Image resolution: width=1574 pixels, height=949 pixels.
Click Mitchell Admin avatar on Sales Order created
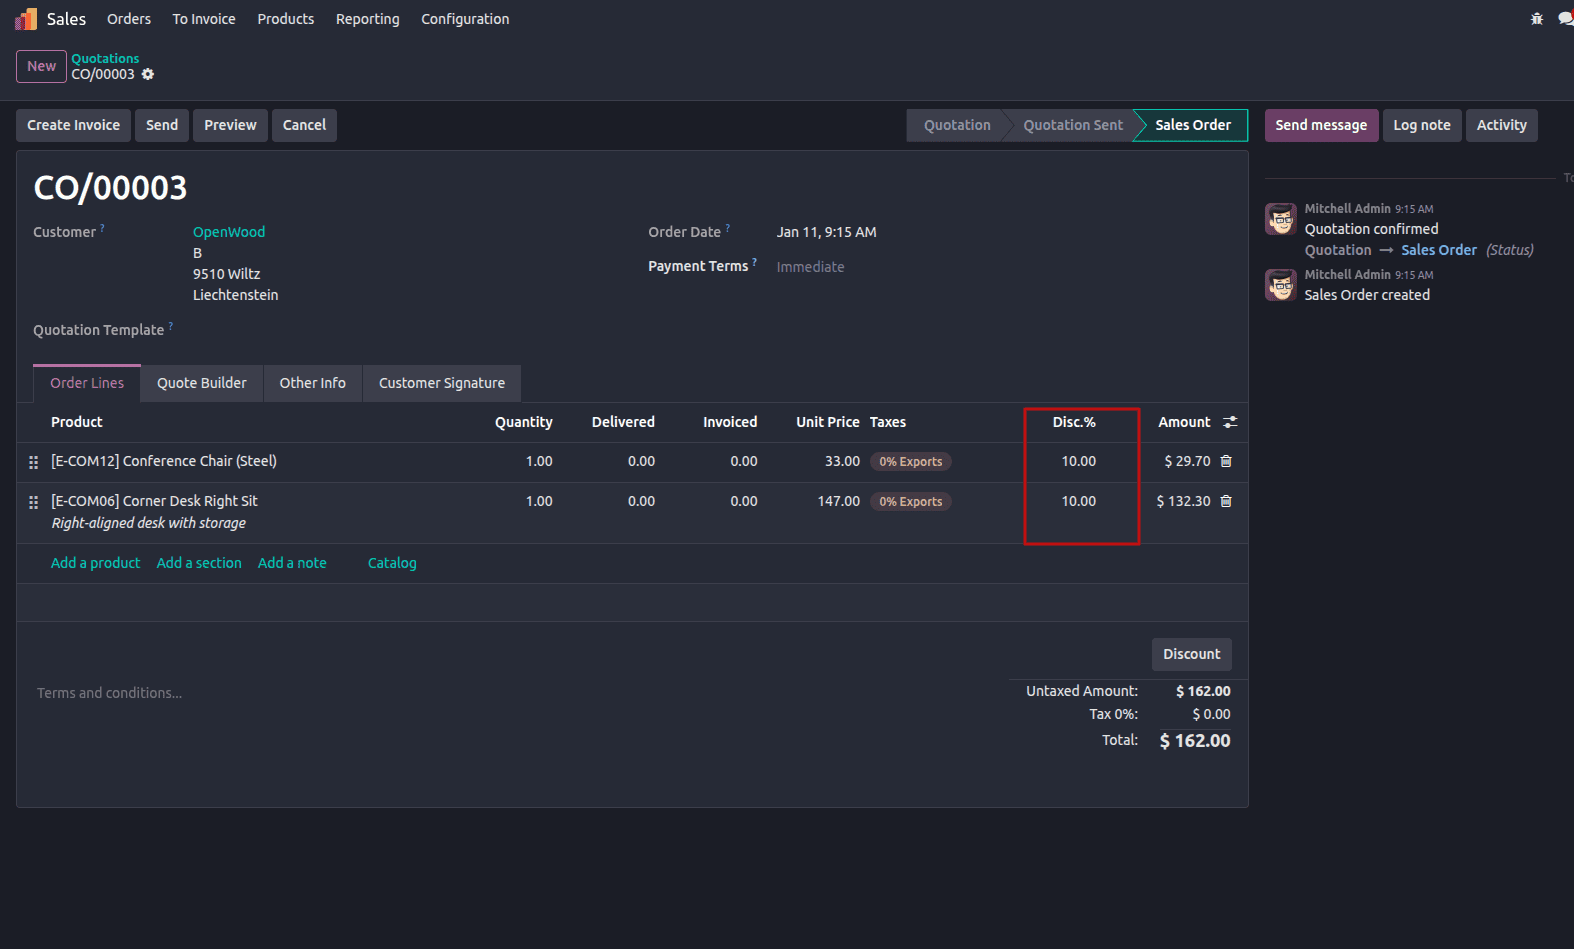(x=1281, y=284)
